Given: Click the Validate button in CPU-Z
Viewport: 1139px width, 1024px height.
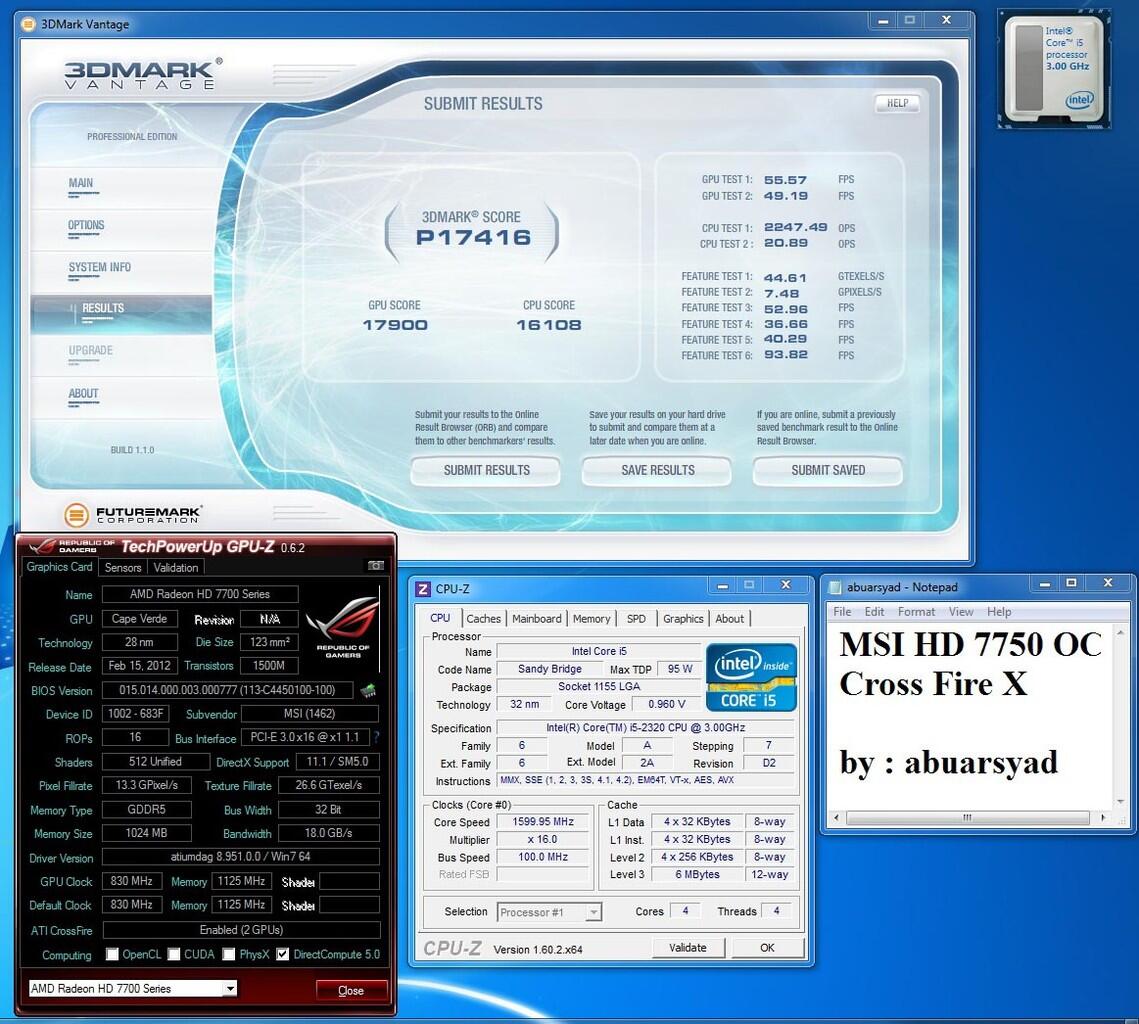Looking at the screenshot, I should (687, 948).
